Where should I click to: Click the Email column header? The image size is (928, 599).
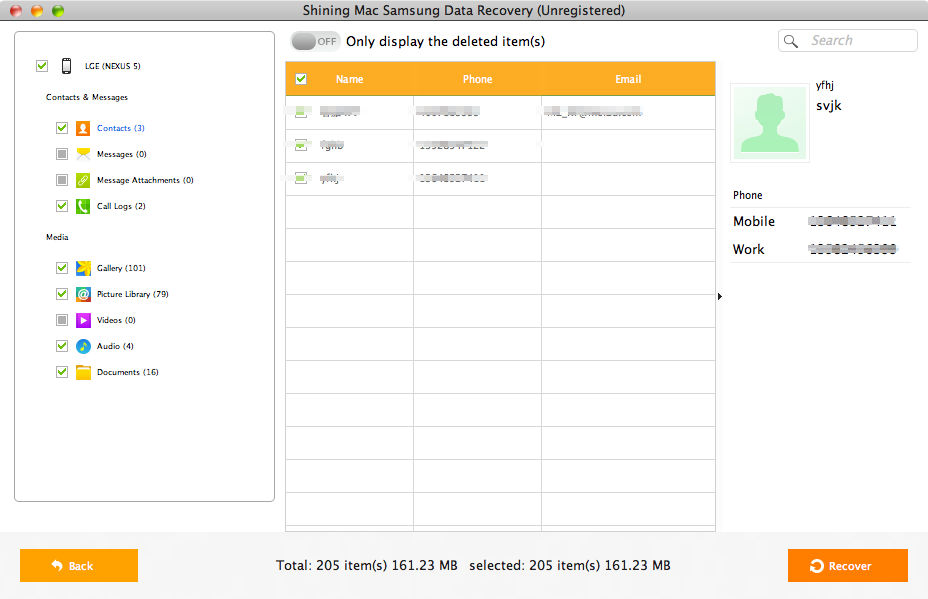[x=628, y=79]
